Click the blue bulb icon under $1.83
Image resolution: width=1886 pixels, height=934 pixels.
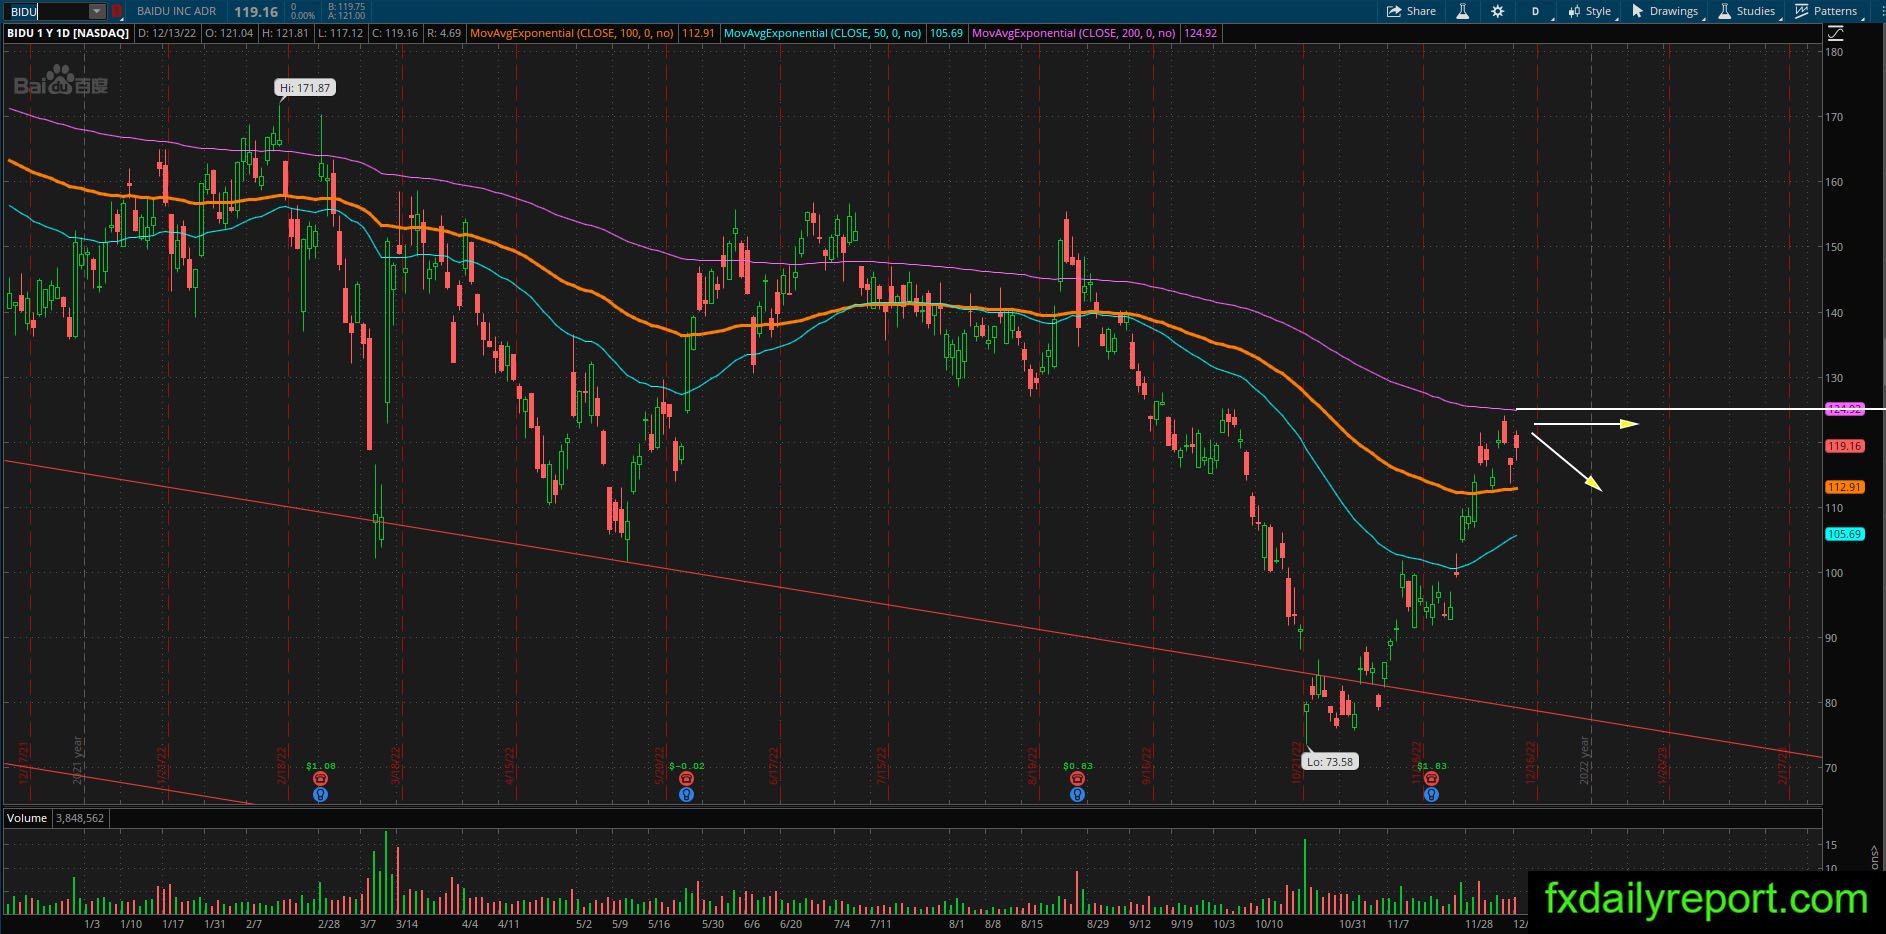click(x=1431, y=795)
